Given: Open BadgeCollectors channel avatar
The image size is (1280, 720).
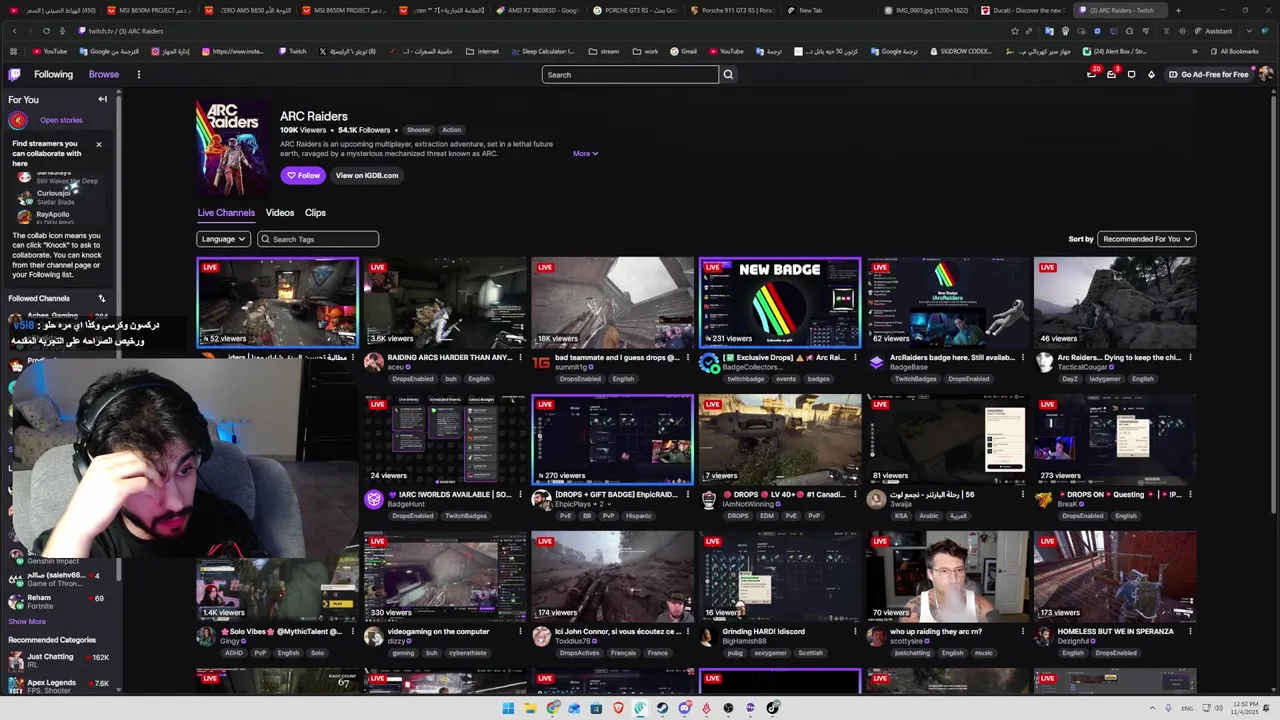Looking at the screenshot, I should (709, 362).
